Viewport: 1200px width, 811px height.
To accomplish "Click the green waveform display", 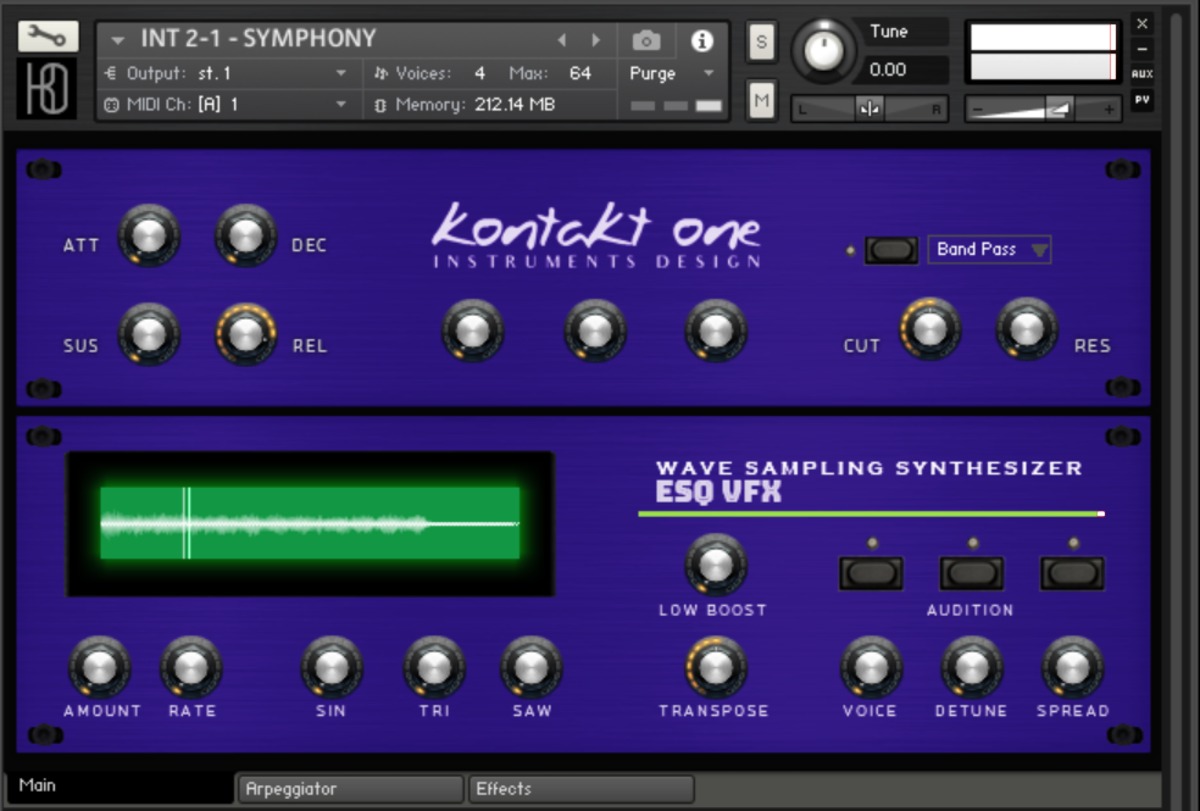I will (x=310, y=523).
